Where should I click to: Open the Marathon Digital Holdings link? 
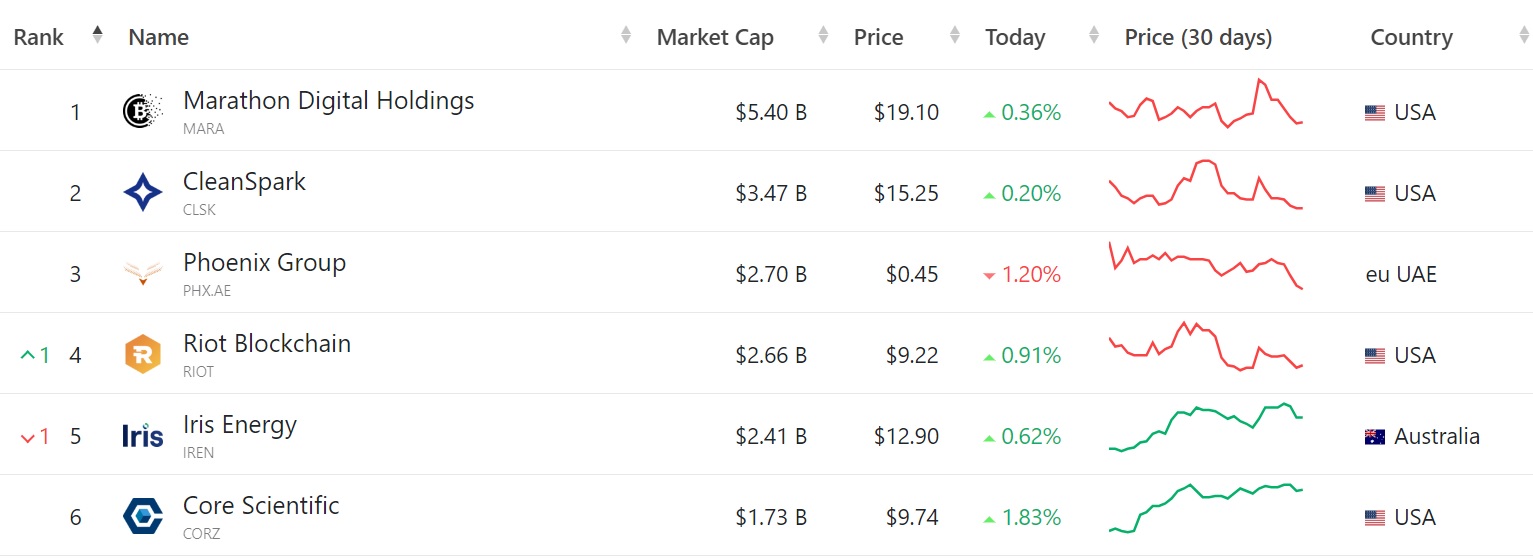(x=329, y=100)
